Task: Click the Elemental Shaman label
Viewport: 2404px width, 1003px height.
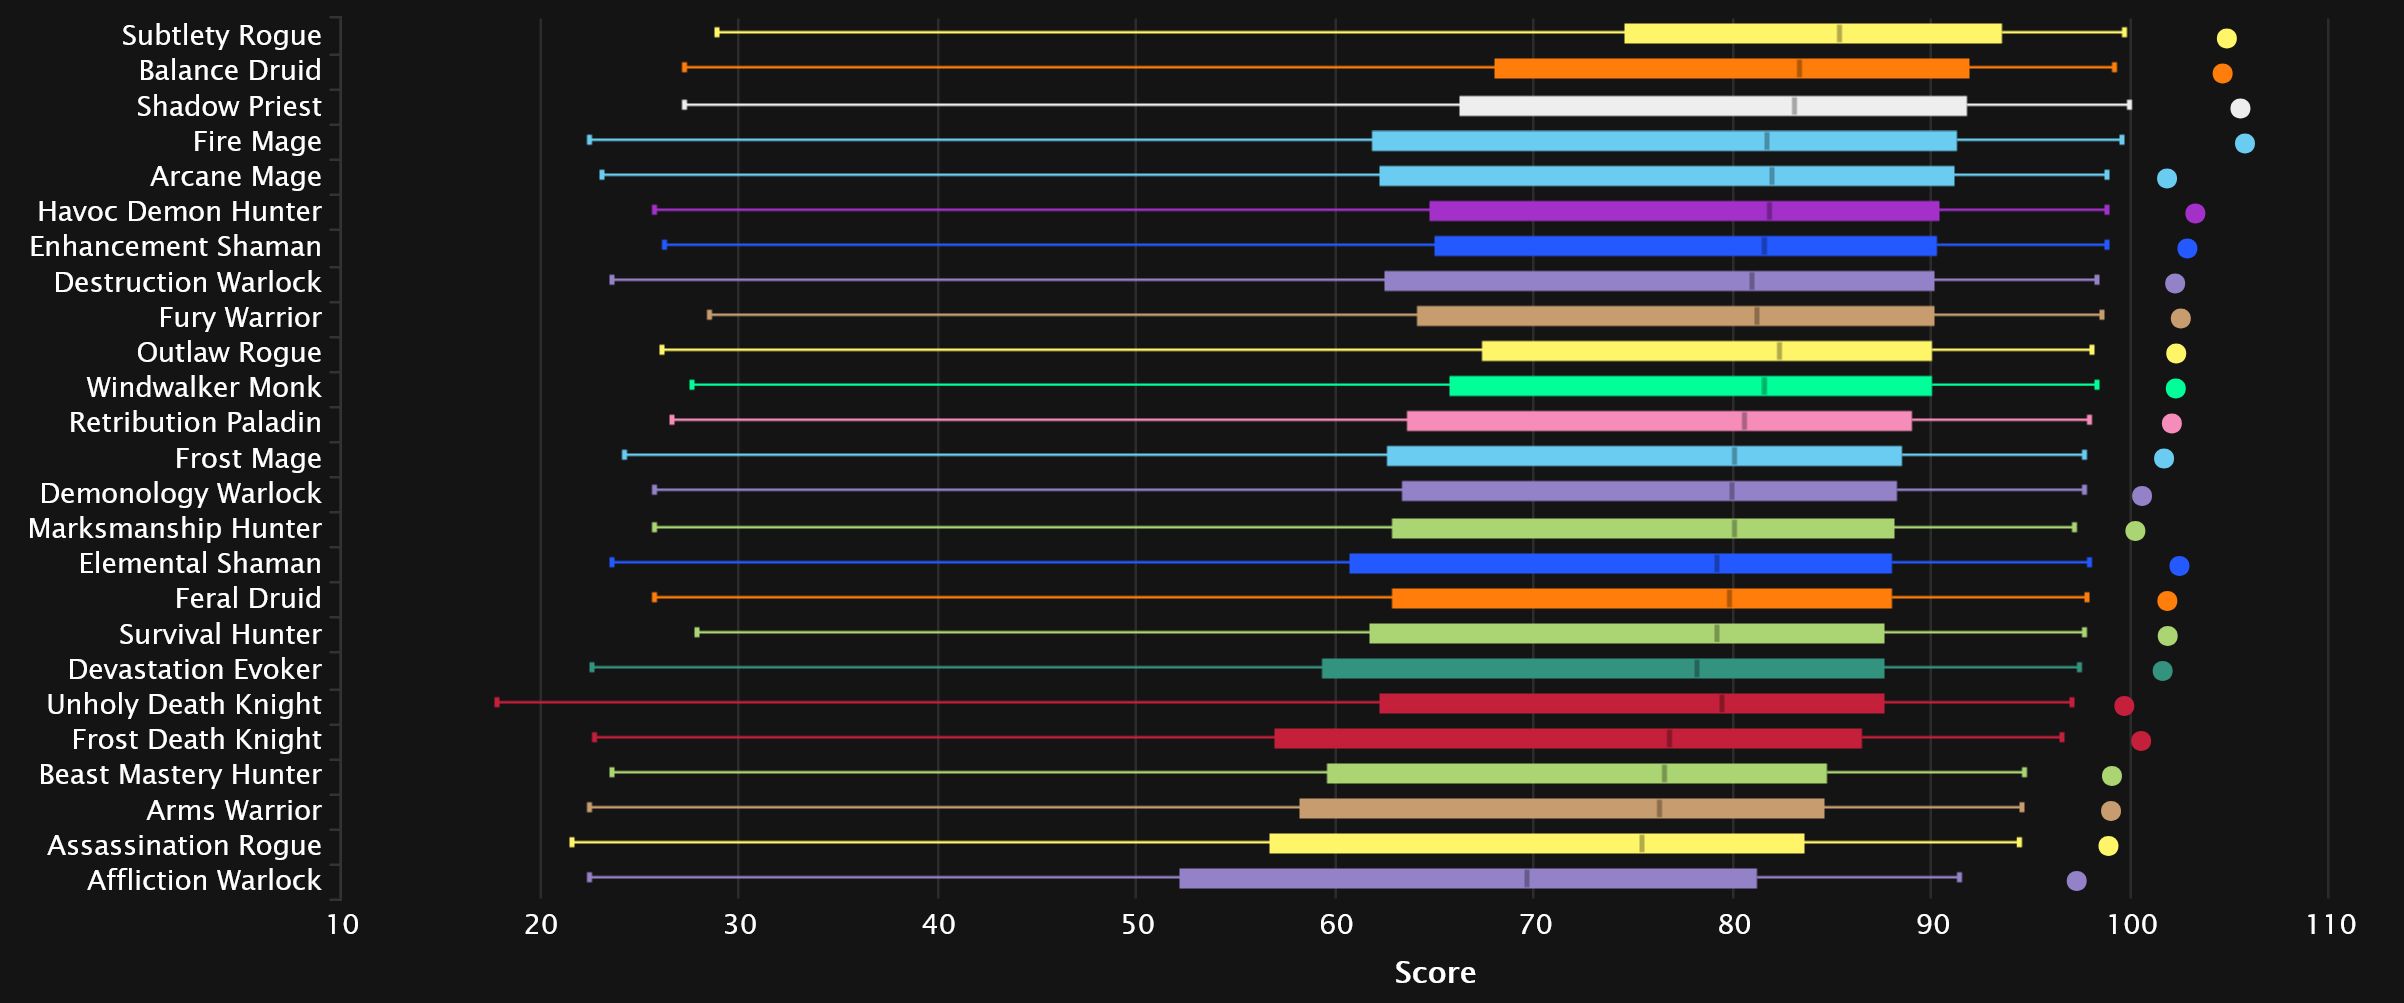Action: click(200, 563)
